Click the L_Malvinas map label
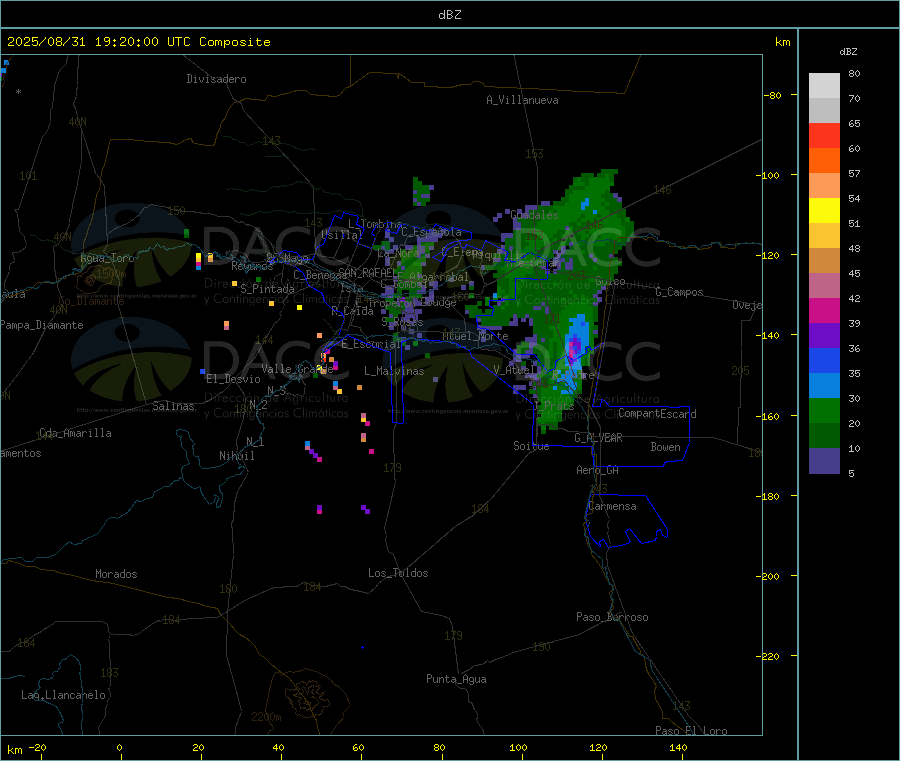 click(x=394, y=371)
